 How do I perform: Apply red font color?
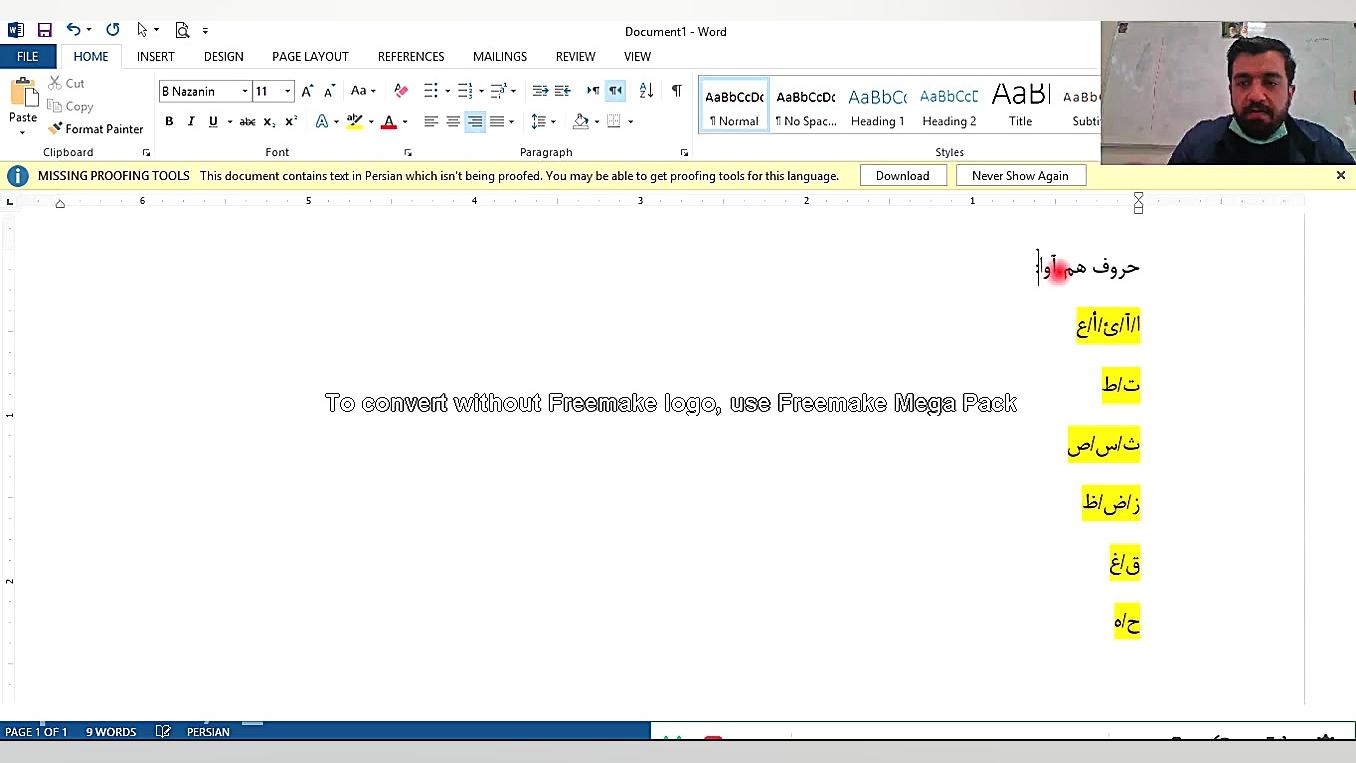click(x=389, y=122)
